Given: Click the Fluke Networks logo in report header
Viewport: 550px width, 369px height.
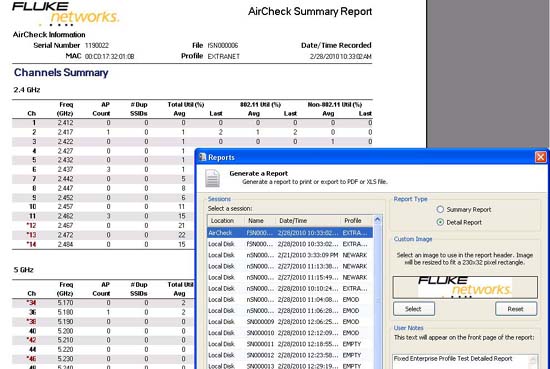Looking at the screenshot, I should pyautogui.click(x=65, y=14).
